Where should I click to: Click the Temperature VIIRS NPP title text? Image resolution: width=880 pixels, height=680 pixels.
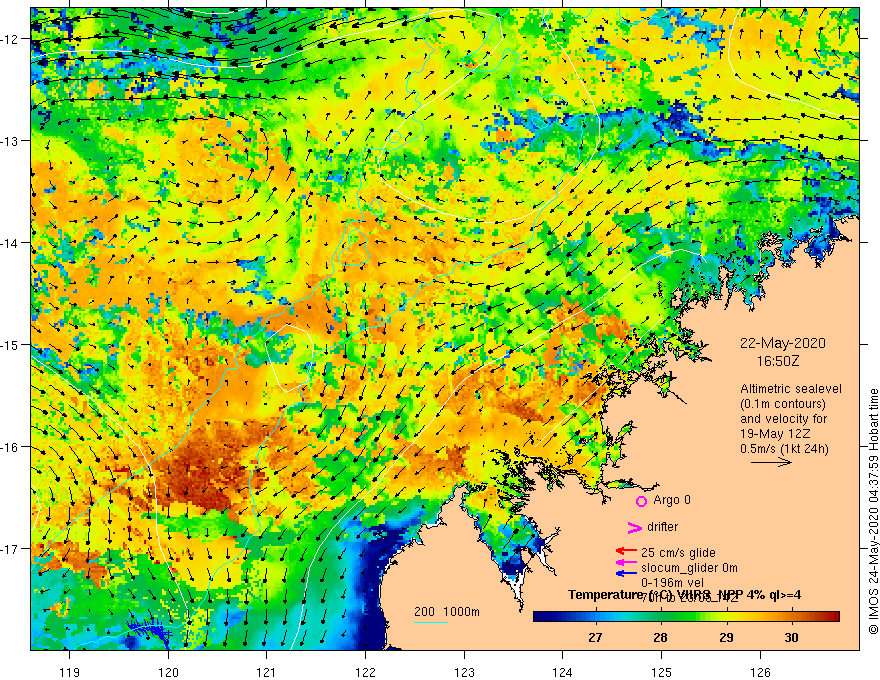tap(684, 595)
